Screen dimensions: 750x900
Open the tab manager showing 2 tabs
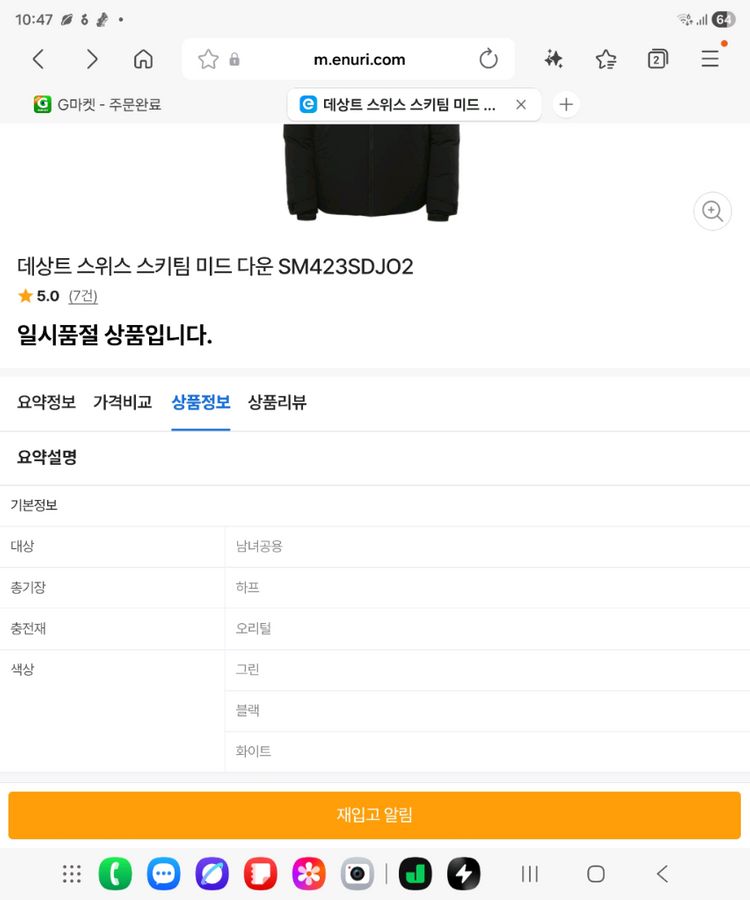tap(657, 59)
